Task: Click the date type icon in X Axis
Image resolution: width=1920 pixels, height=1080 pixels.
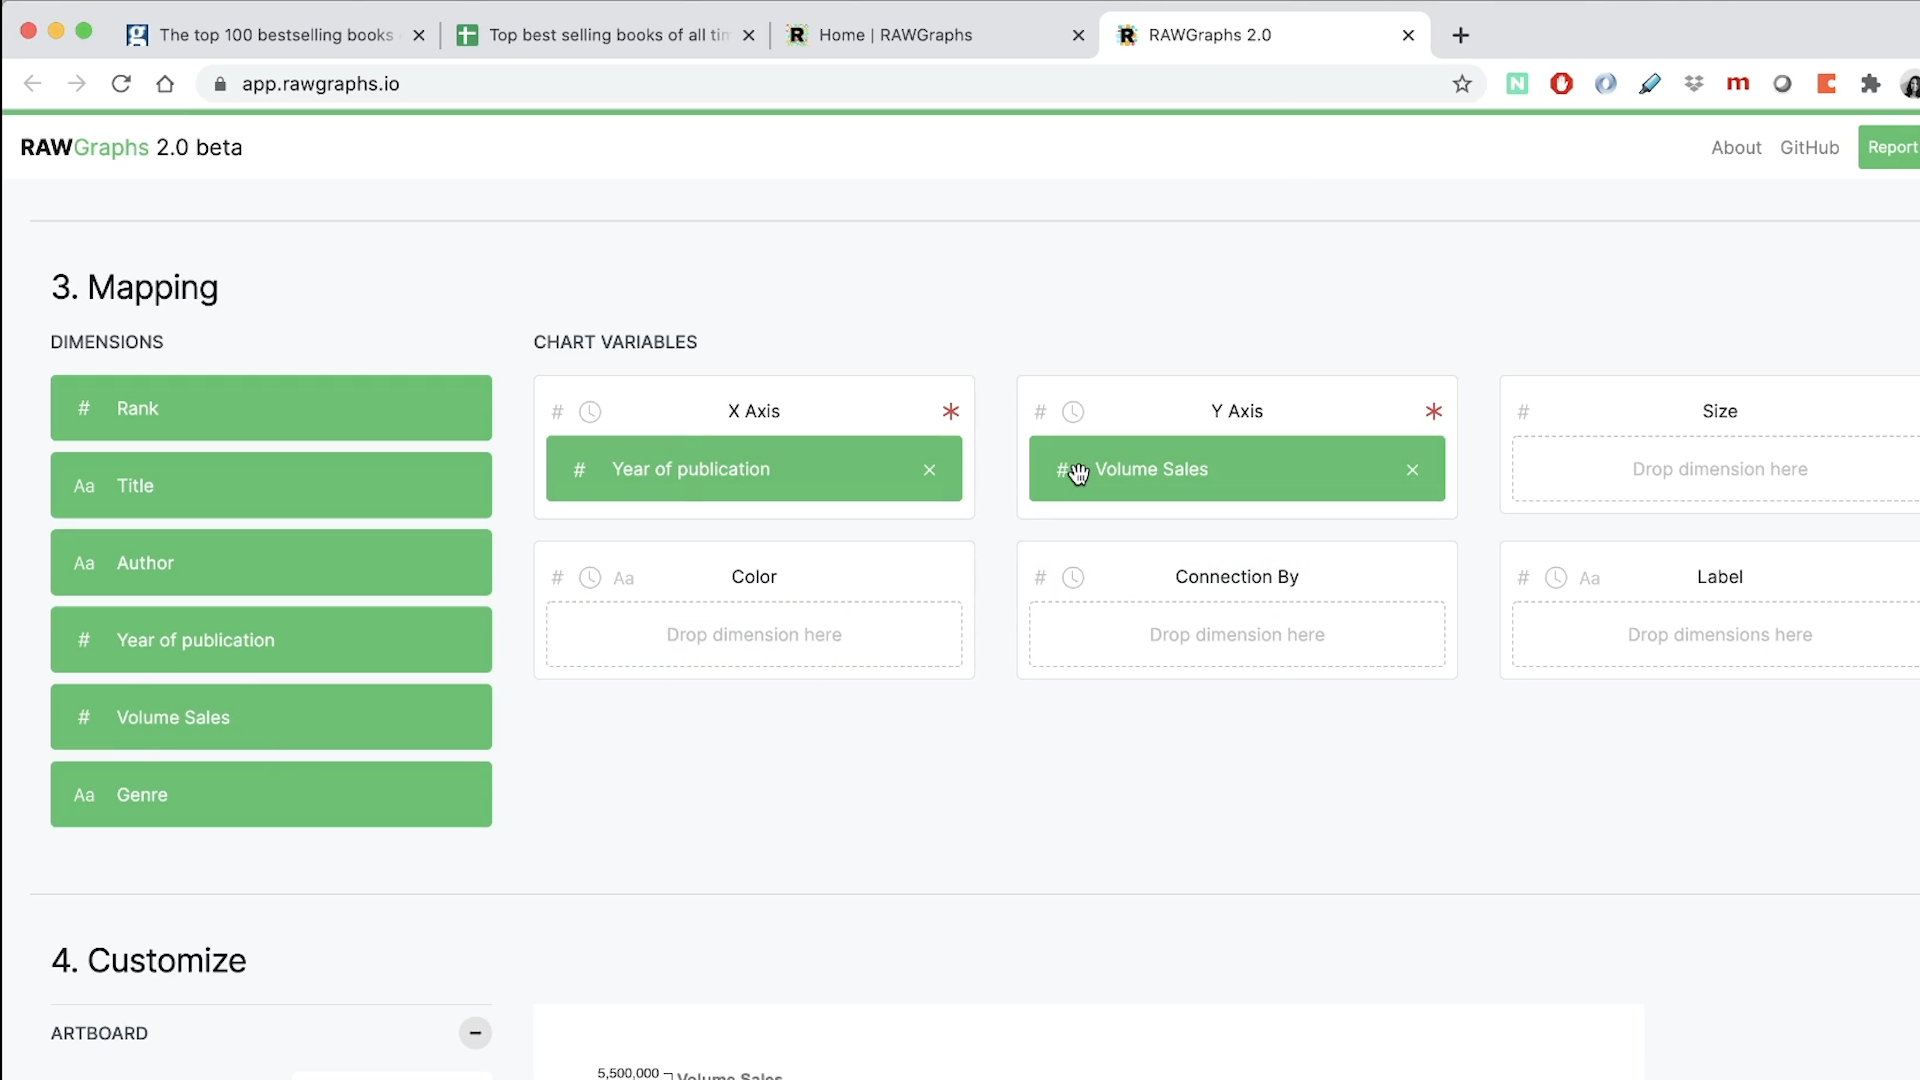Action: 590,412
